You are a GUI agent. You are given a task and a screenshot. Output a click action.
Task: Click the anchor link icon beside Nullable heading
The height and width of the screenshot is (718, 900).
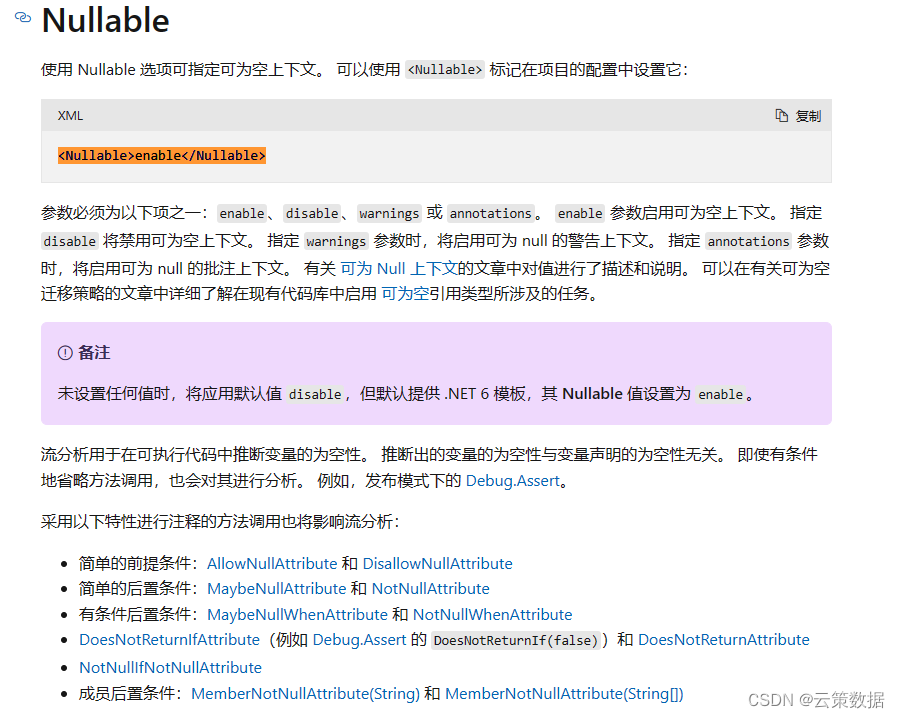pos(22,18)
